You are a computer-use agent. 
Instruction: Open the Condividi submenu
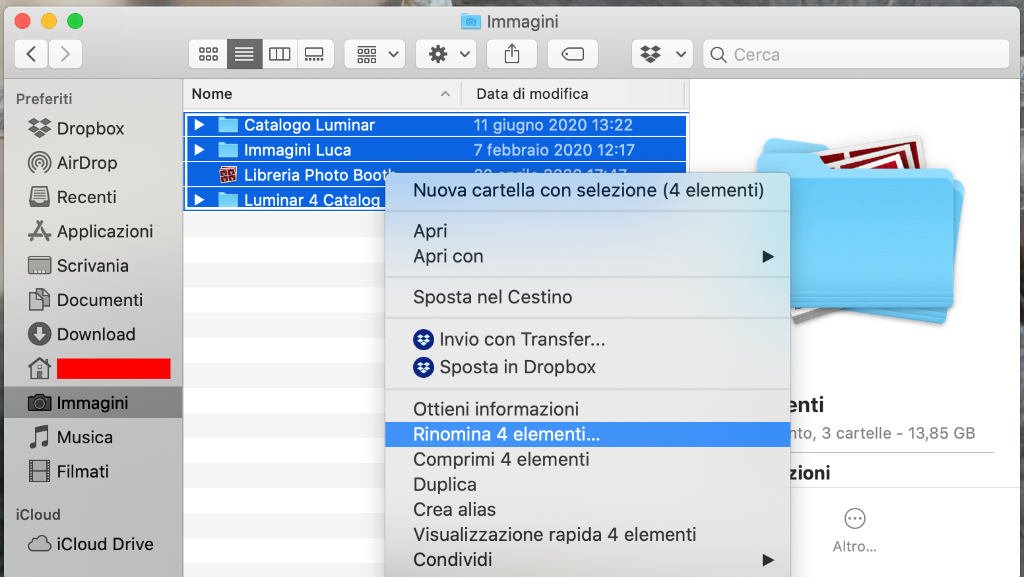coord(588,560)
